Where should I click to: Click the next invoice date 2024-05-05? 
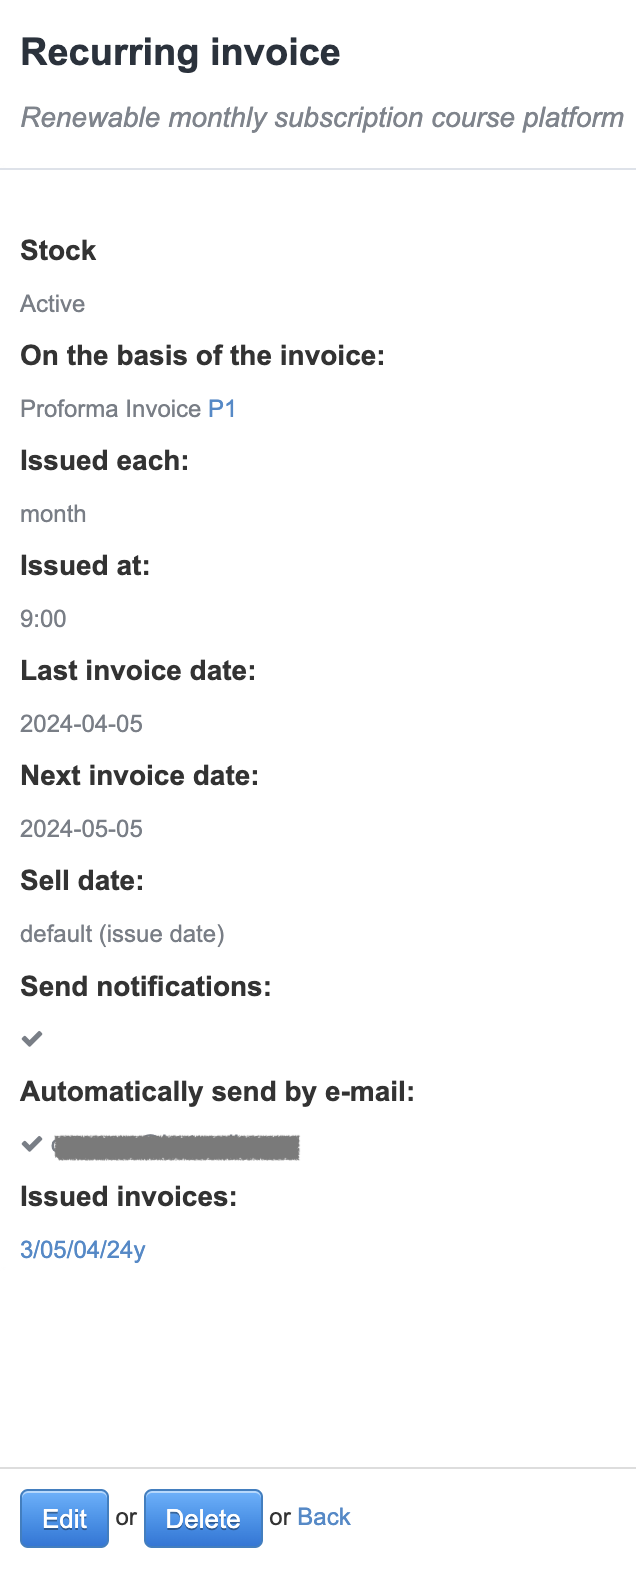[x=81, y=829]
